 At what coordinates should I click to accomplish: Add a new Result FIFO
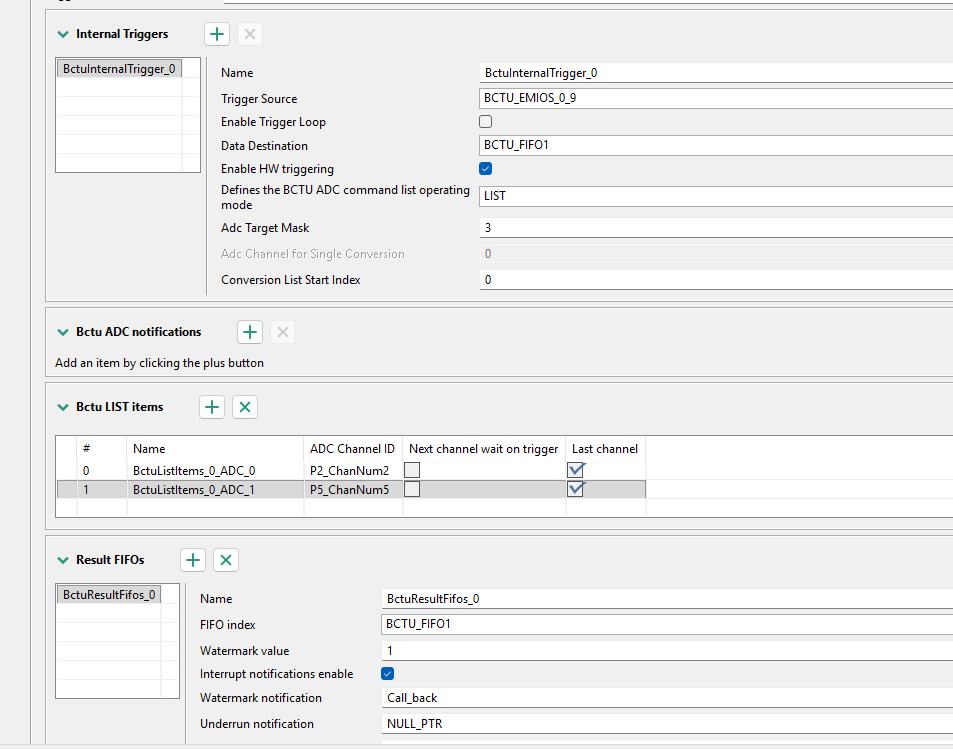click(x=193, y=560)
